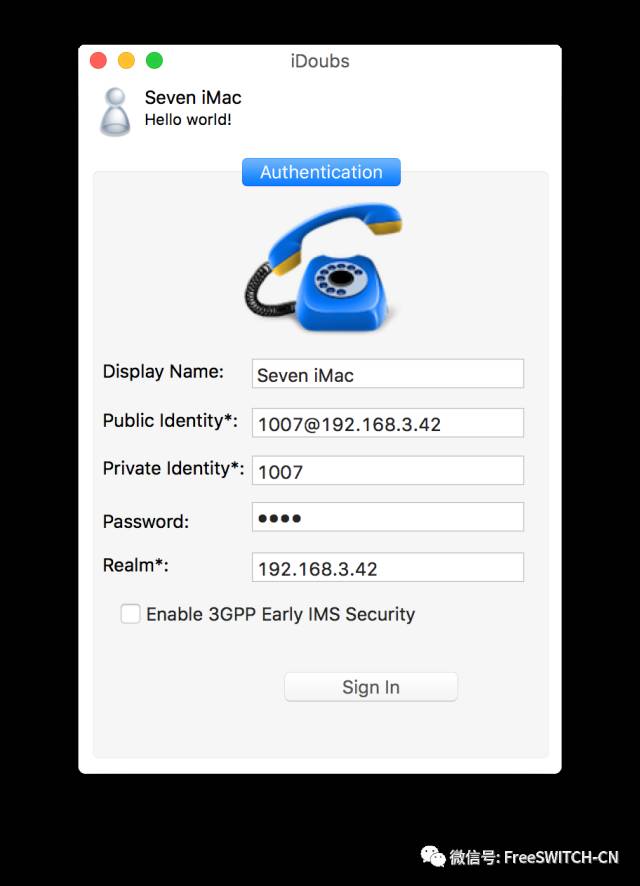Select the Authentication tab
This screenshot has width=640, height=886.
pos(321,172)
